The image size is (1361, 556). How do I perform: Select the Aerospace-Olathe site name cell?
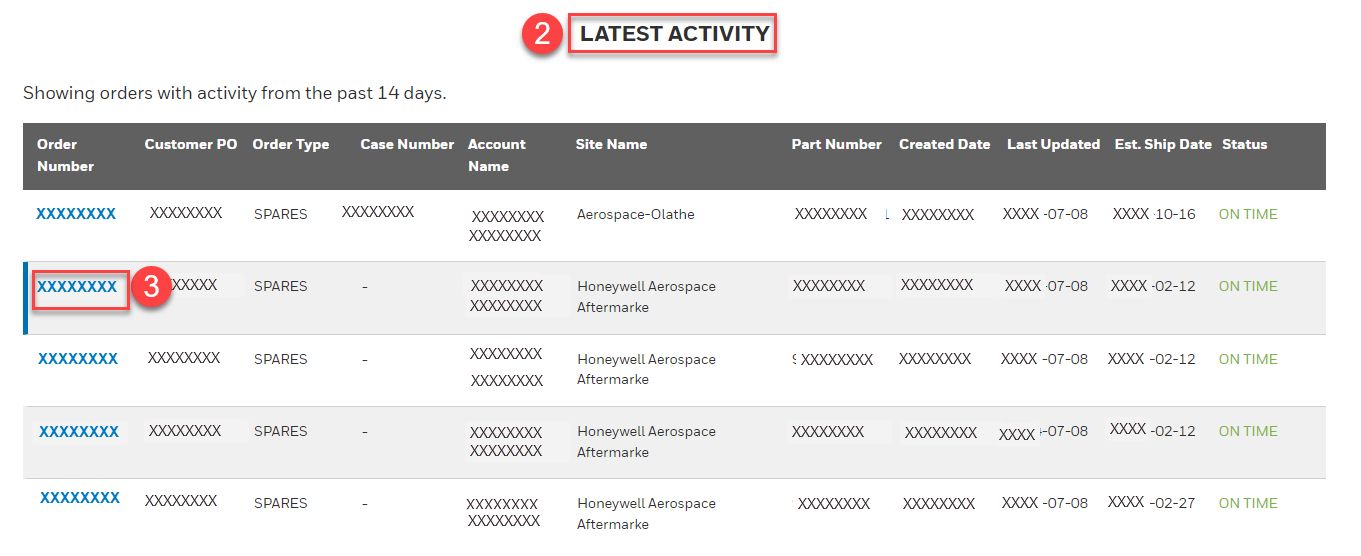click(x=636, y=214)
